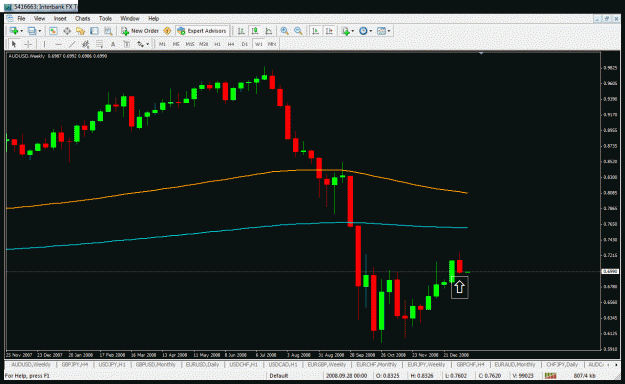Open the Navigator panel icon
The image size is (625, 384).
pyautogui.click(x=81, y=31)
